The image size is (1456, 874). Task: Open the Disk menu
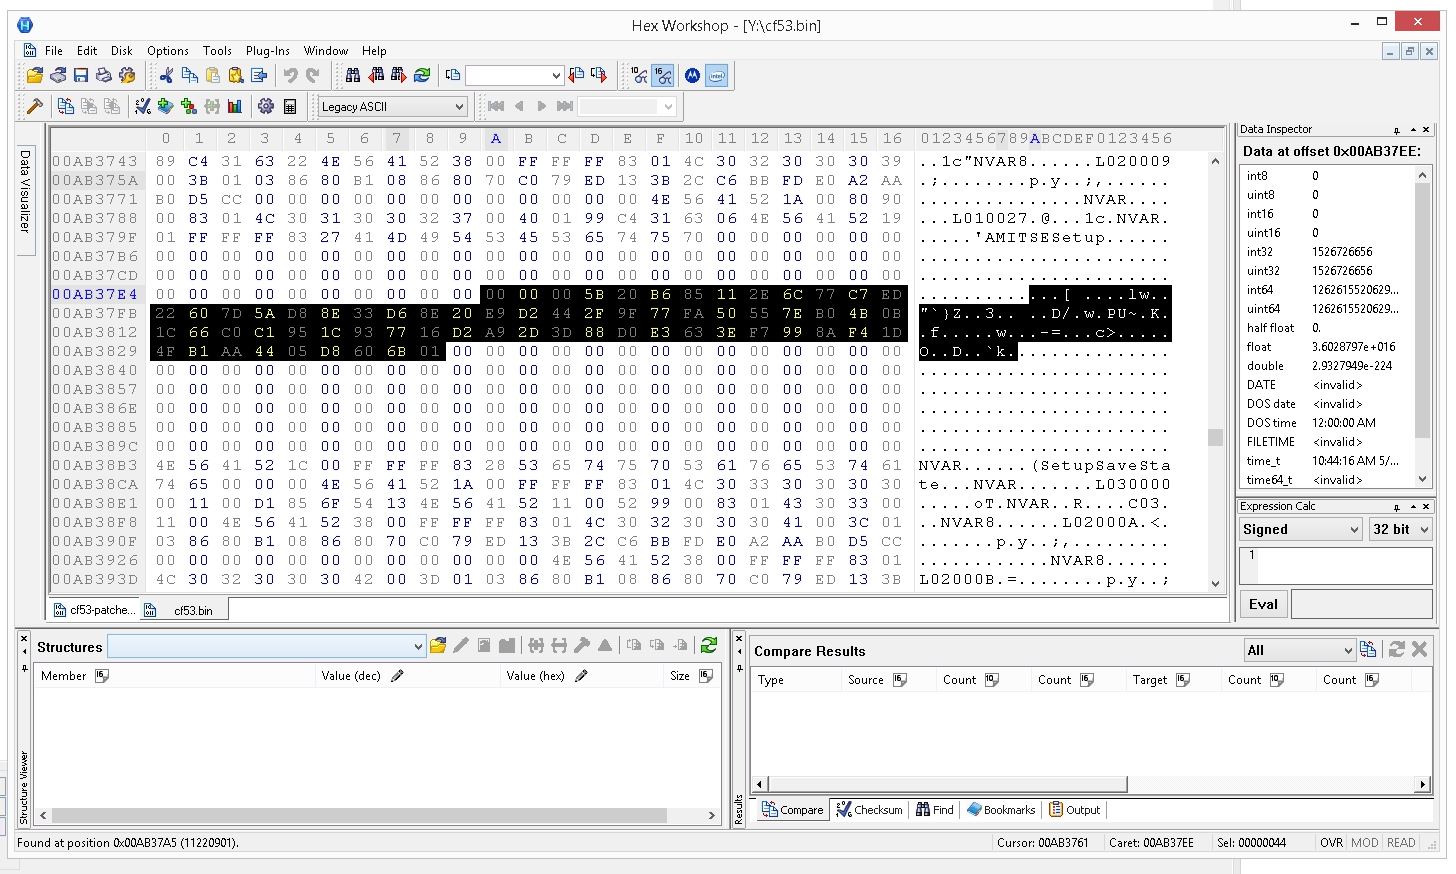(122, 51)
